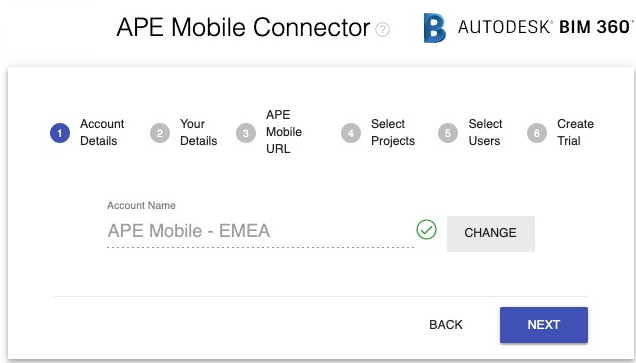Click the green verified checkmark icon
Screen dimensions: 636x363
[x=426, y=230]
